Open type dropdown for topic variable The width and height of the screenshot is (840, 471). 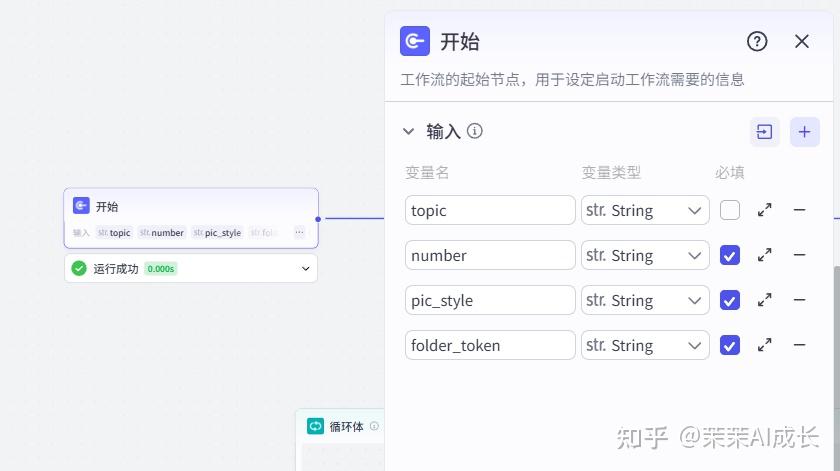(x=645, y=210)
